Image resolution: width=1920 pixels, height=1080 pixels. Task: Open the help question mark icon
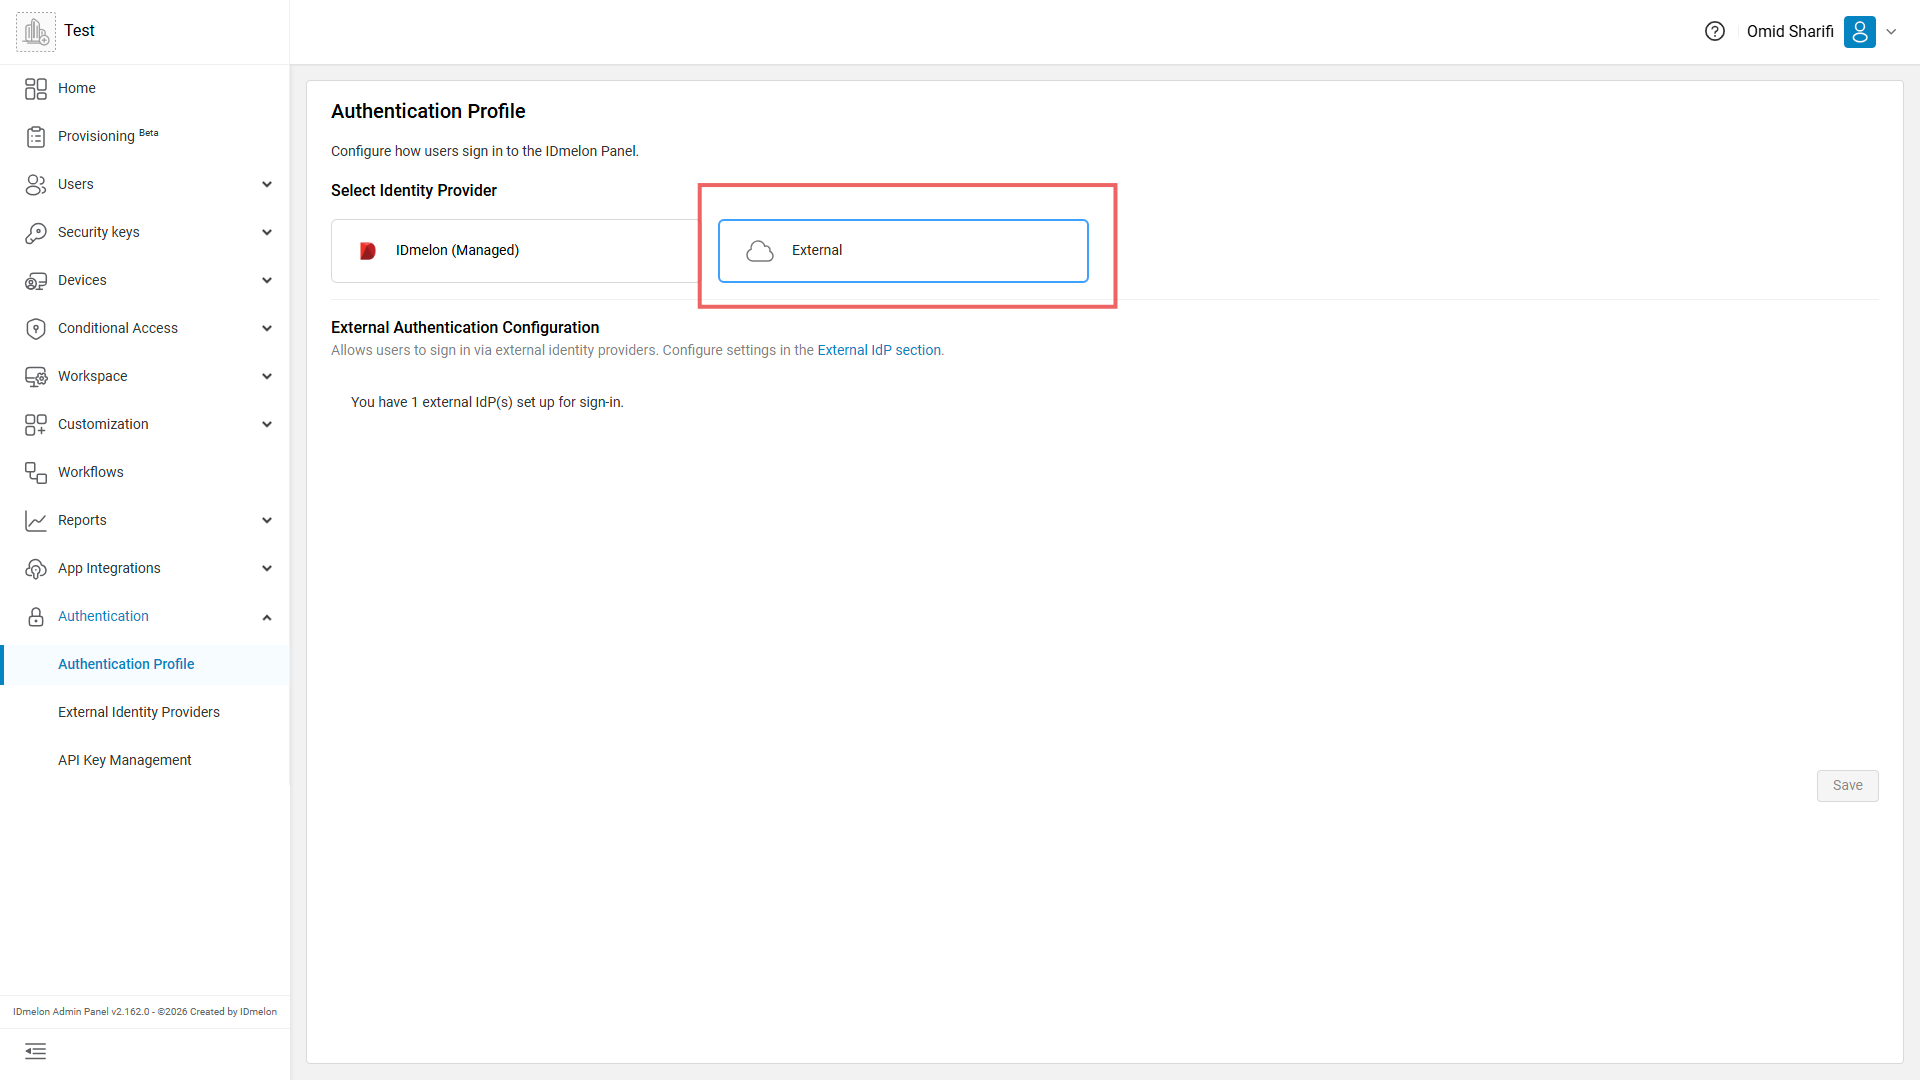[1715, 31]
